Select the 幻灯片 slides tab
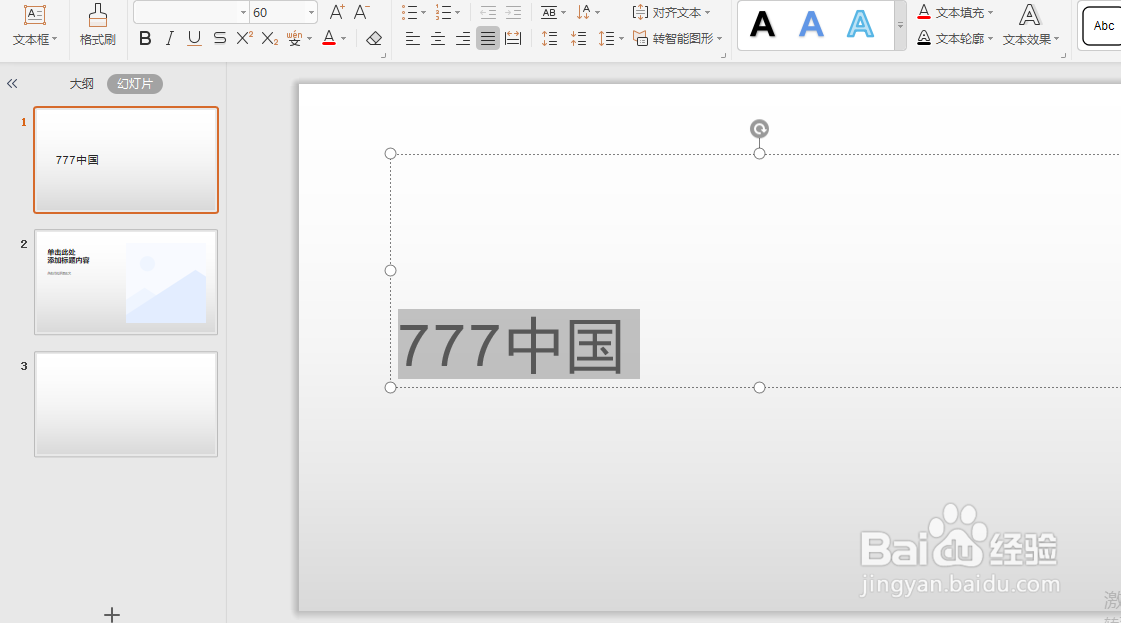 [x=134, y=83]
